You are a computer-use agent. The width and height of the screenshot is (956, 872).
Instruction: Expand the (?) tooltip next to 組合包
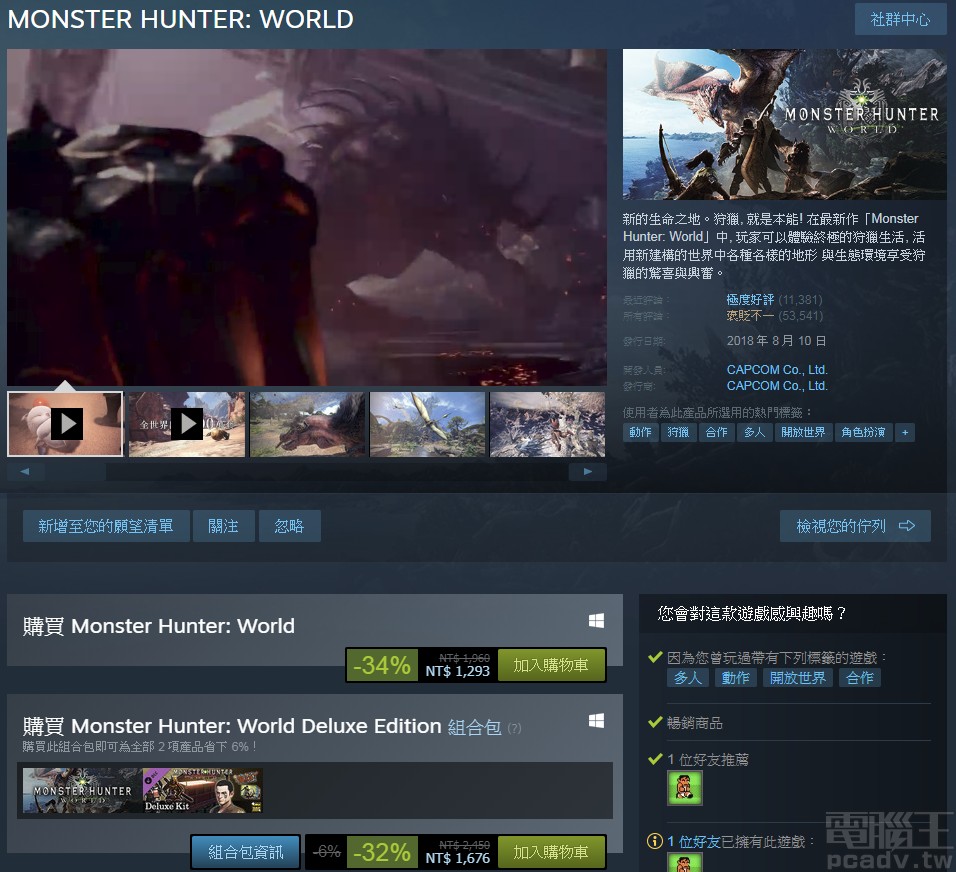click(x=513, y=728)
